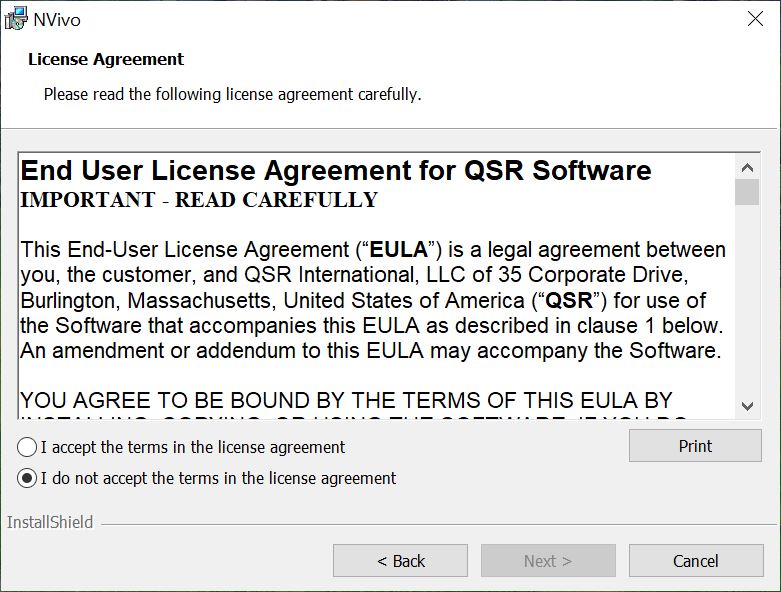This screenshot has height=592, width=781.
Task: Click the 'I accept the terms in the license agreement' label
Action: [193, 447]
